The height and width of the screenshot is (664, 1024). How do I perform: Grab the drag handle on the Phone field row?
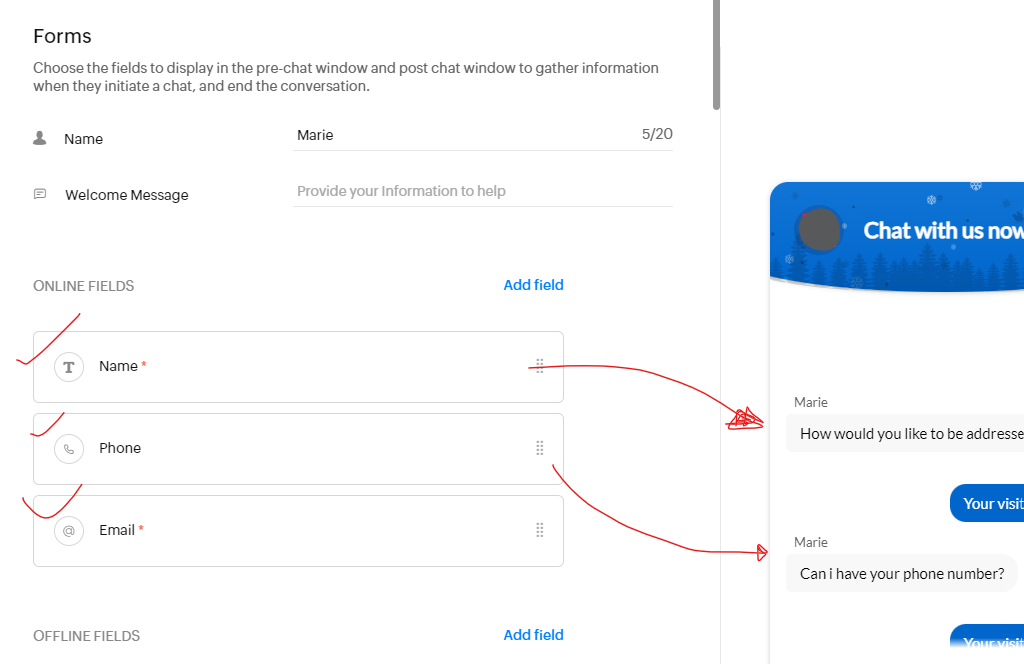[x=539, y=448]
